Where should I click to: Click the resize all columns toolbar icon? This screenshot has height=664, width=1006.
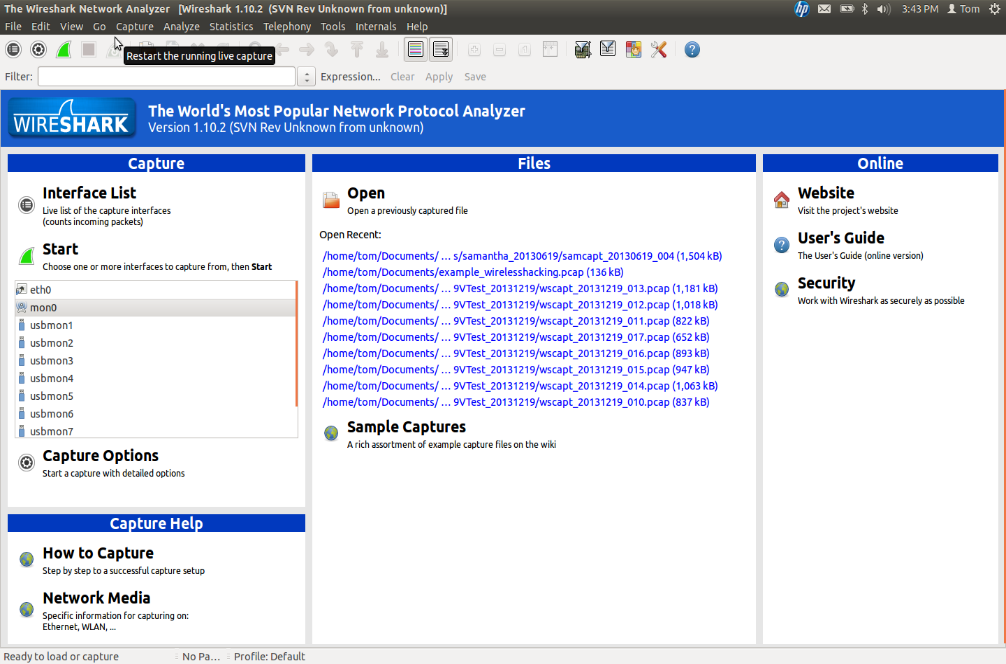pyautogui.click(x=550, y=50)
